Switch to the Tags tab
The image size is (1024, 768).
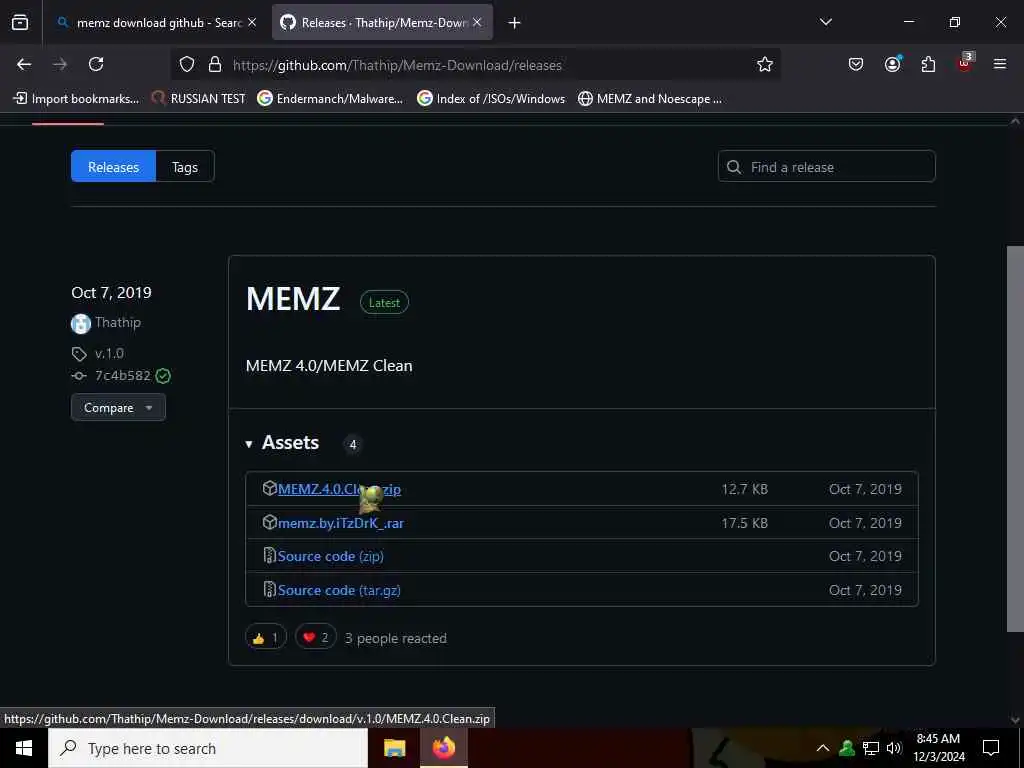point(185,167)
